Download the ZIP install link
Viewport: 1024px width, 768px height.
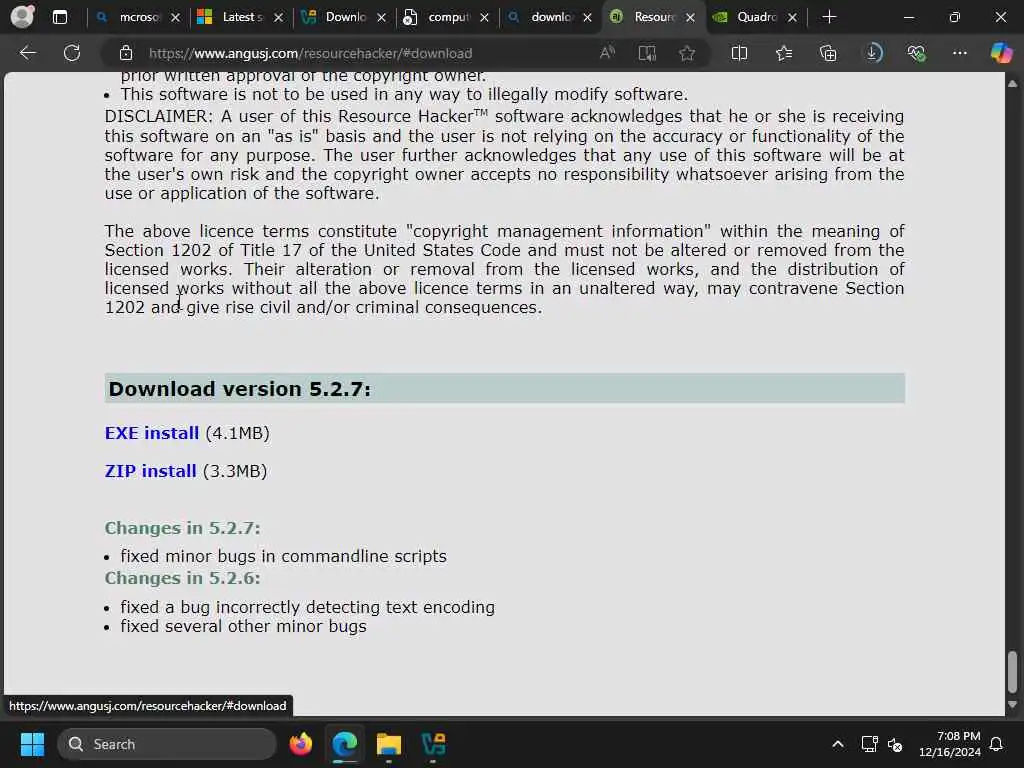[150, 471]
